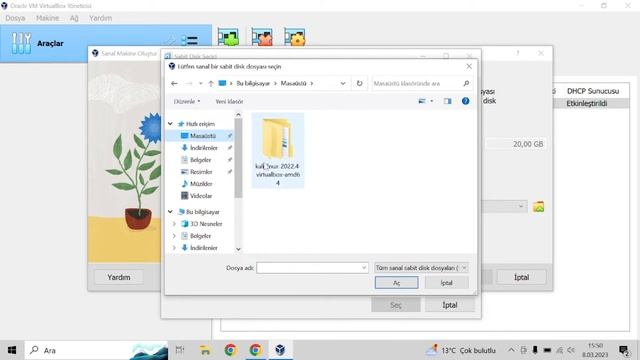Select Müzikler in the navigation pane
The image size is (640, 360).
coord(201,184)
